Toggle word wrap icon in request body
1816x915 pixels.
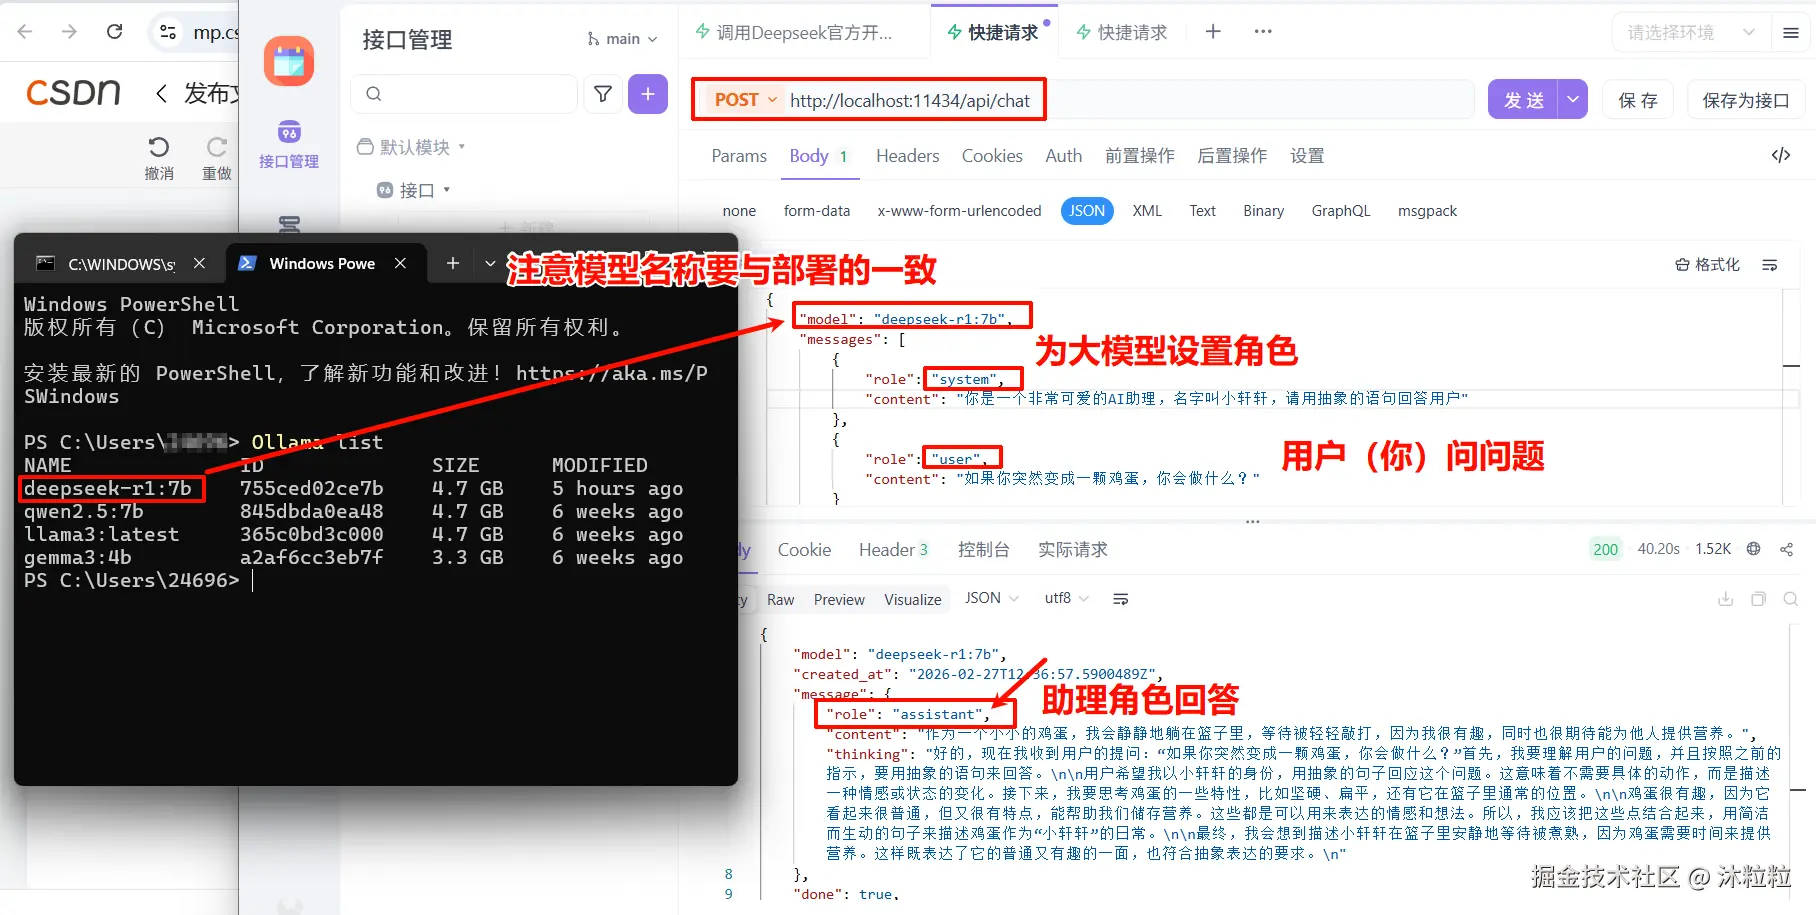pyautogui.click(x=1770, y=265)
